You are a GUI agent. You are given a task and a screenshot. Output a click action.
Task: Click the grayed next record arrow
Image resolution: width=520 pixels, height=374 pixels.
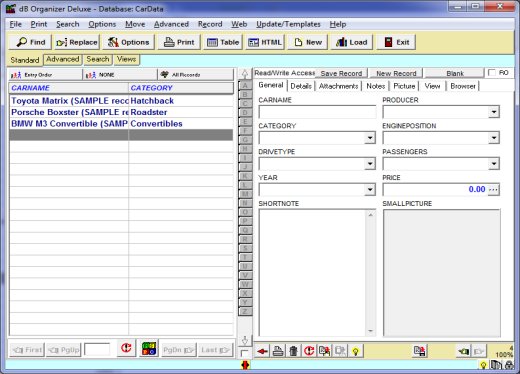(479, 351)
